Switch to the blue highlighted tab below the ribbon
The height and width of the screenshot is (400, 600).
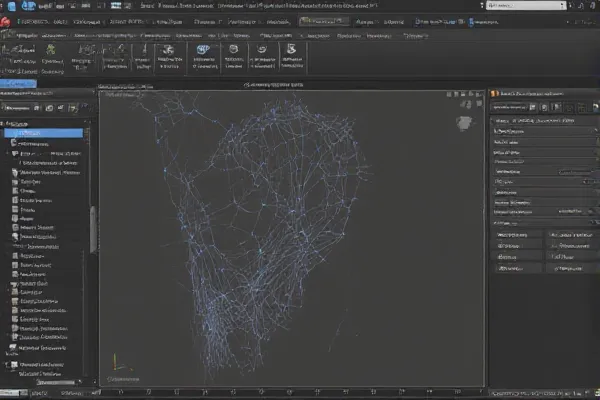click(x=20, y=86)
